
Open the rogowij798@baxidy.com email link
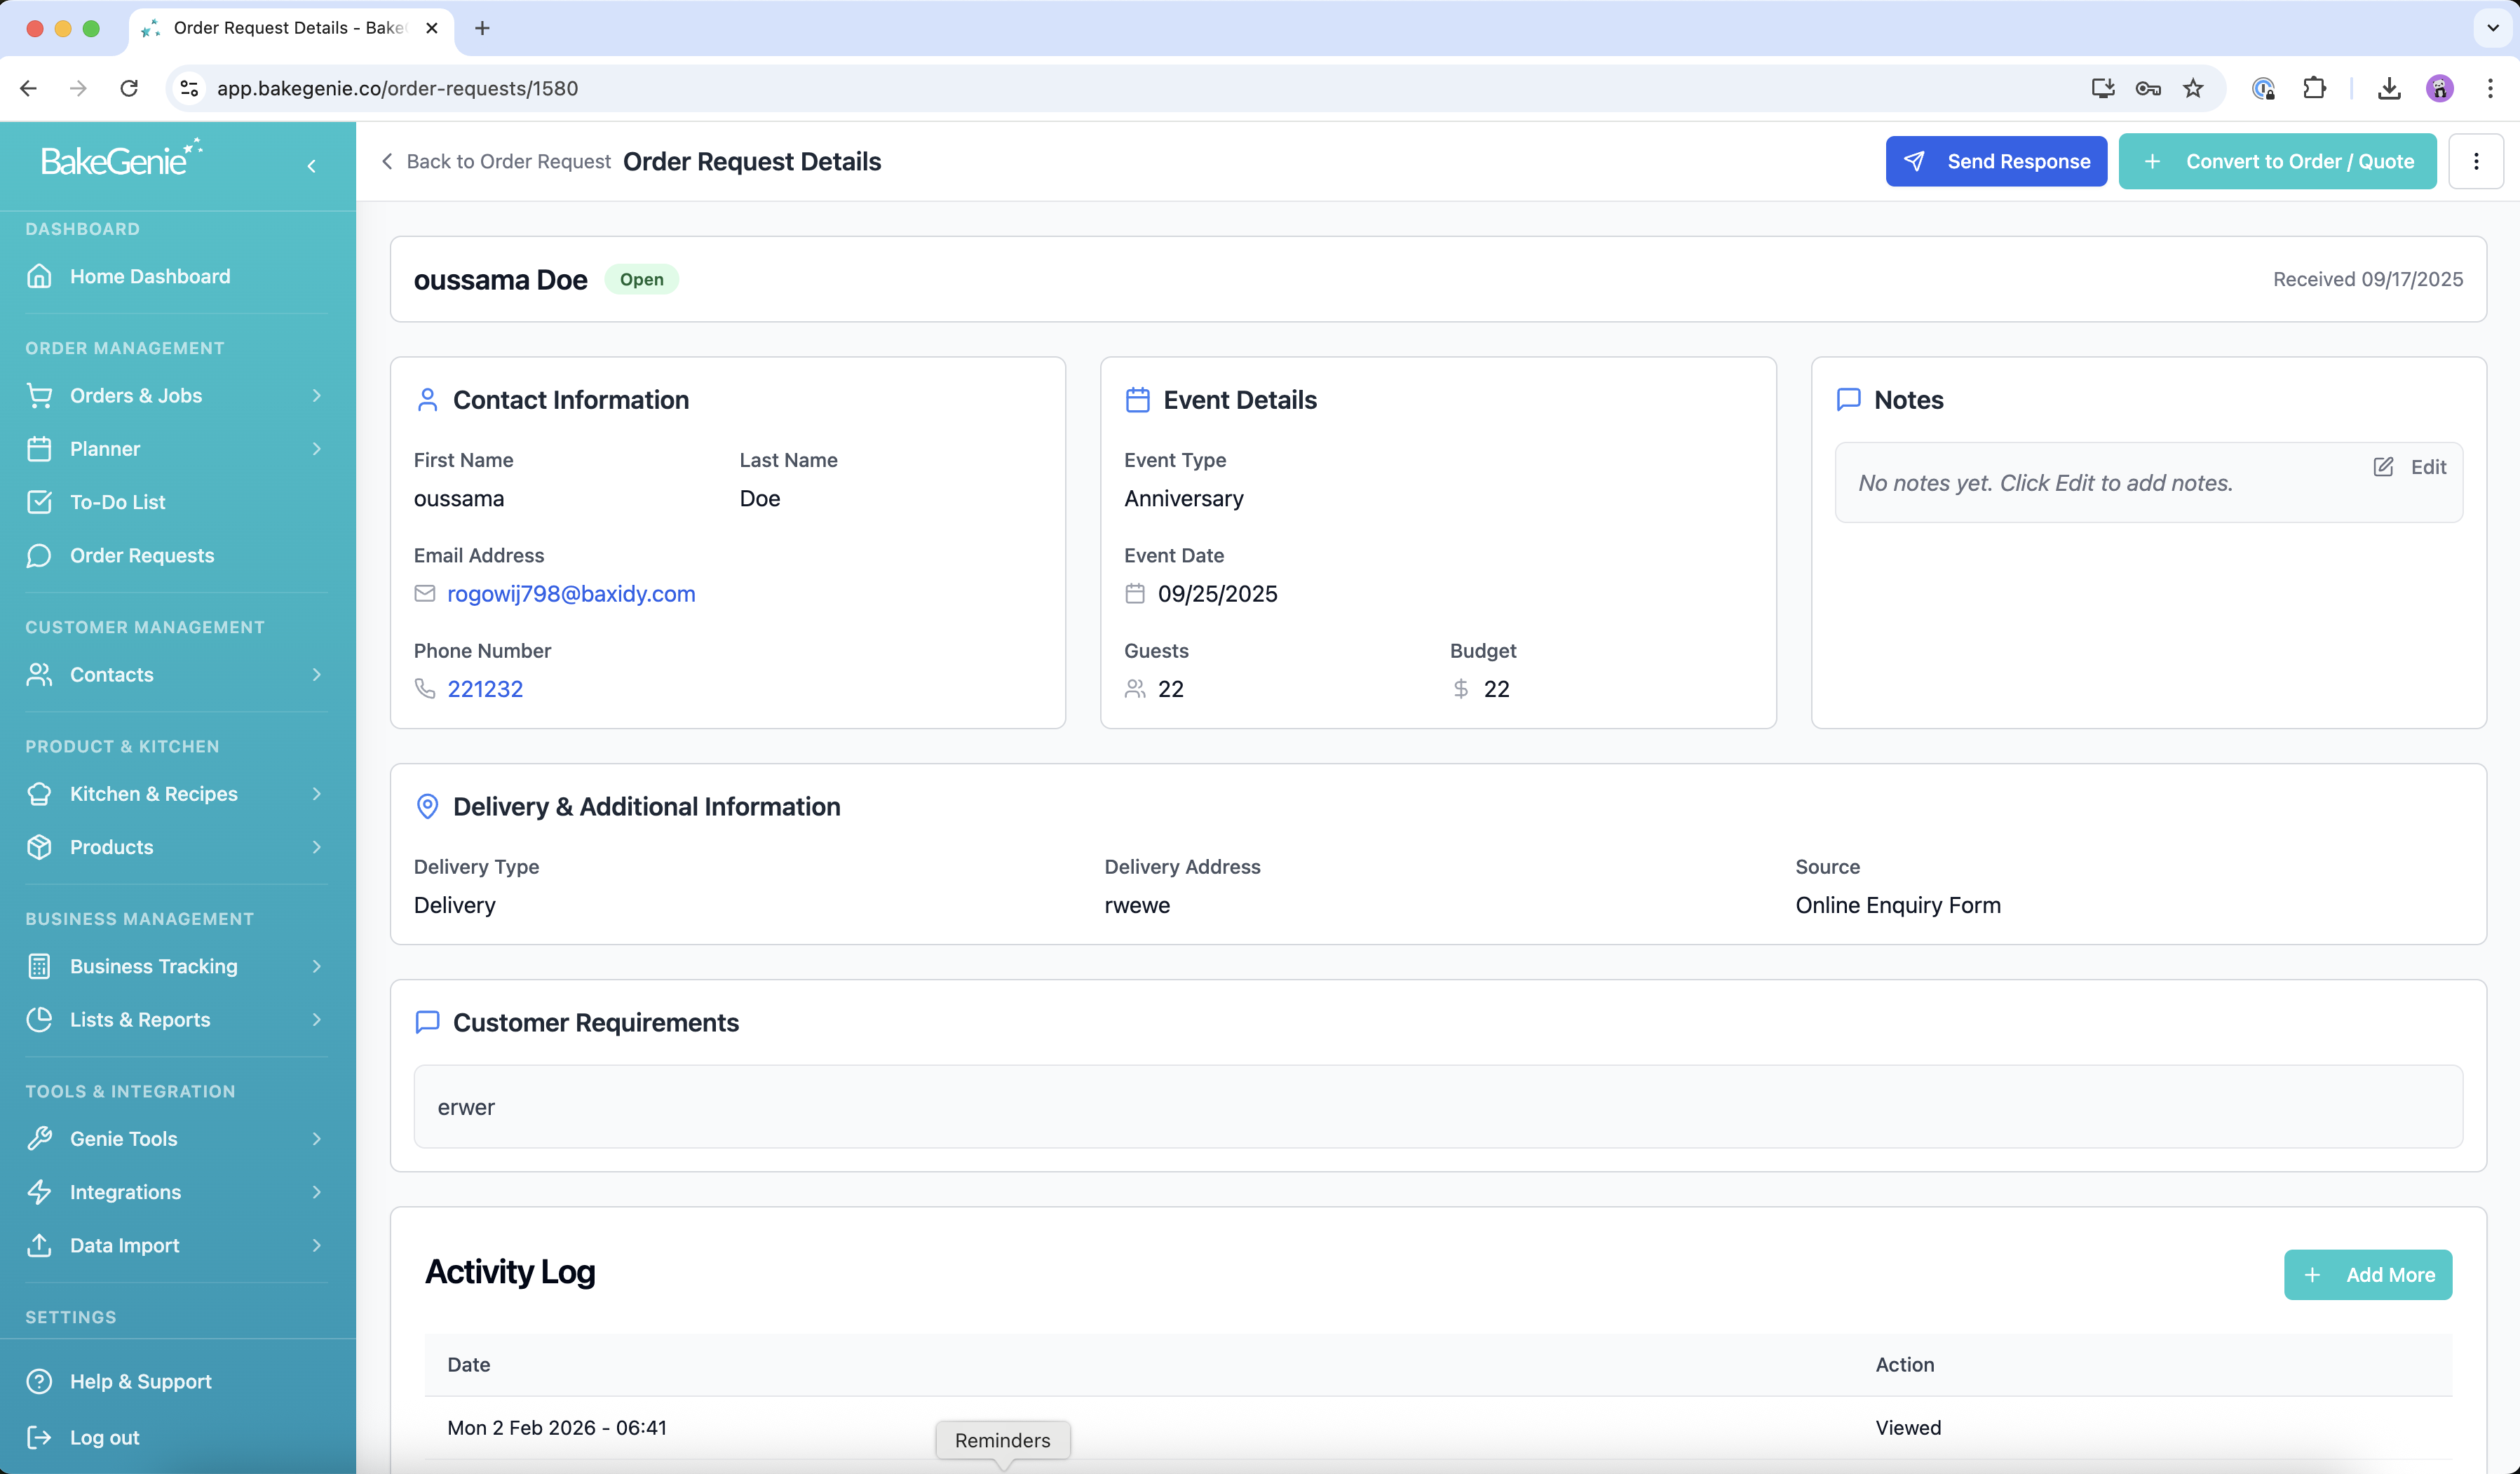[x=571, y=594]
